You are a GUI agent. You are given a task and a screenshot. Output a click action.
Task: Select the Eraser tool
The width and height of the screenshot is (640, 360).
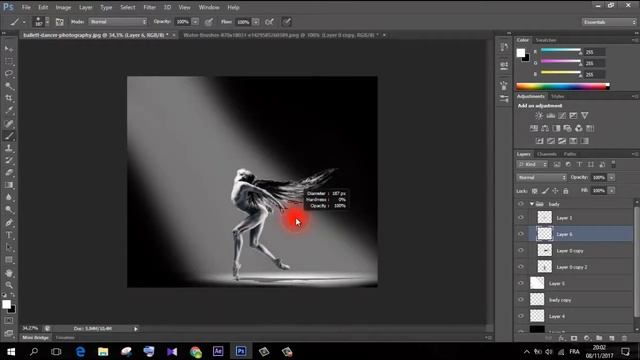tap(9, 173)
